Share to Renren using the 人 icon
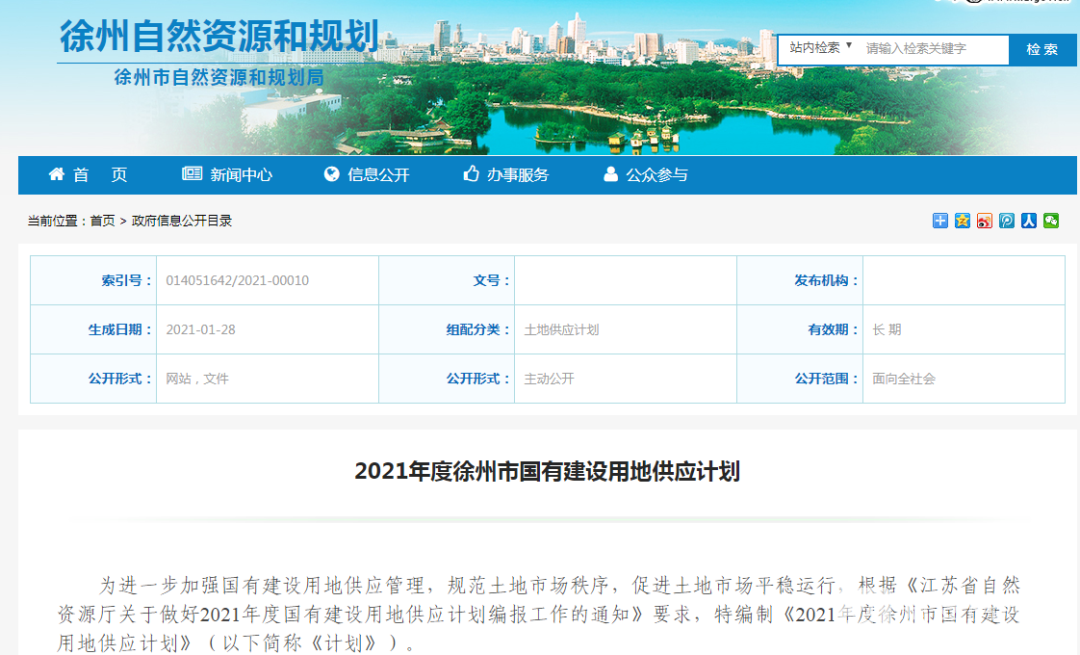Image resolution: width=1080 pixels, height=655 pixels. pos(1028,220)
